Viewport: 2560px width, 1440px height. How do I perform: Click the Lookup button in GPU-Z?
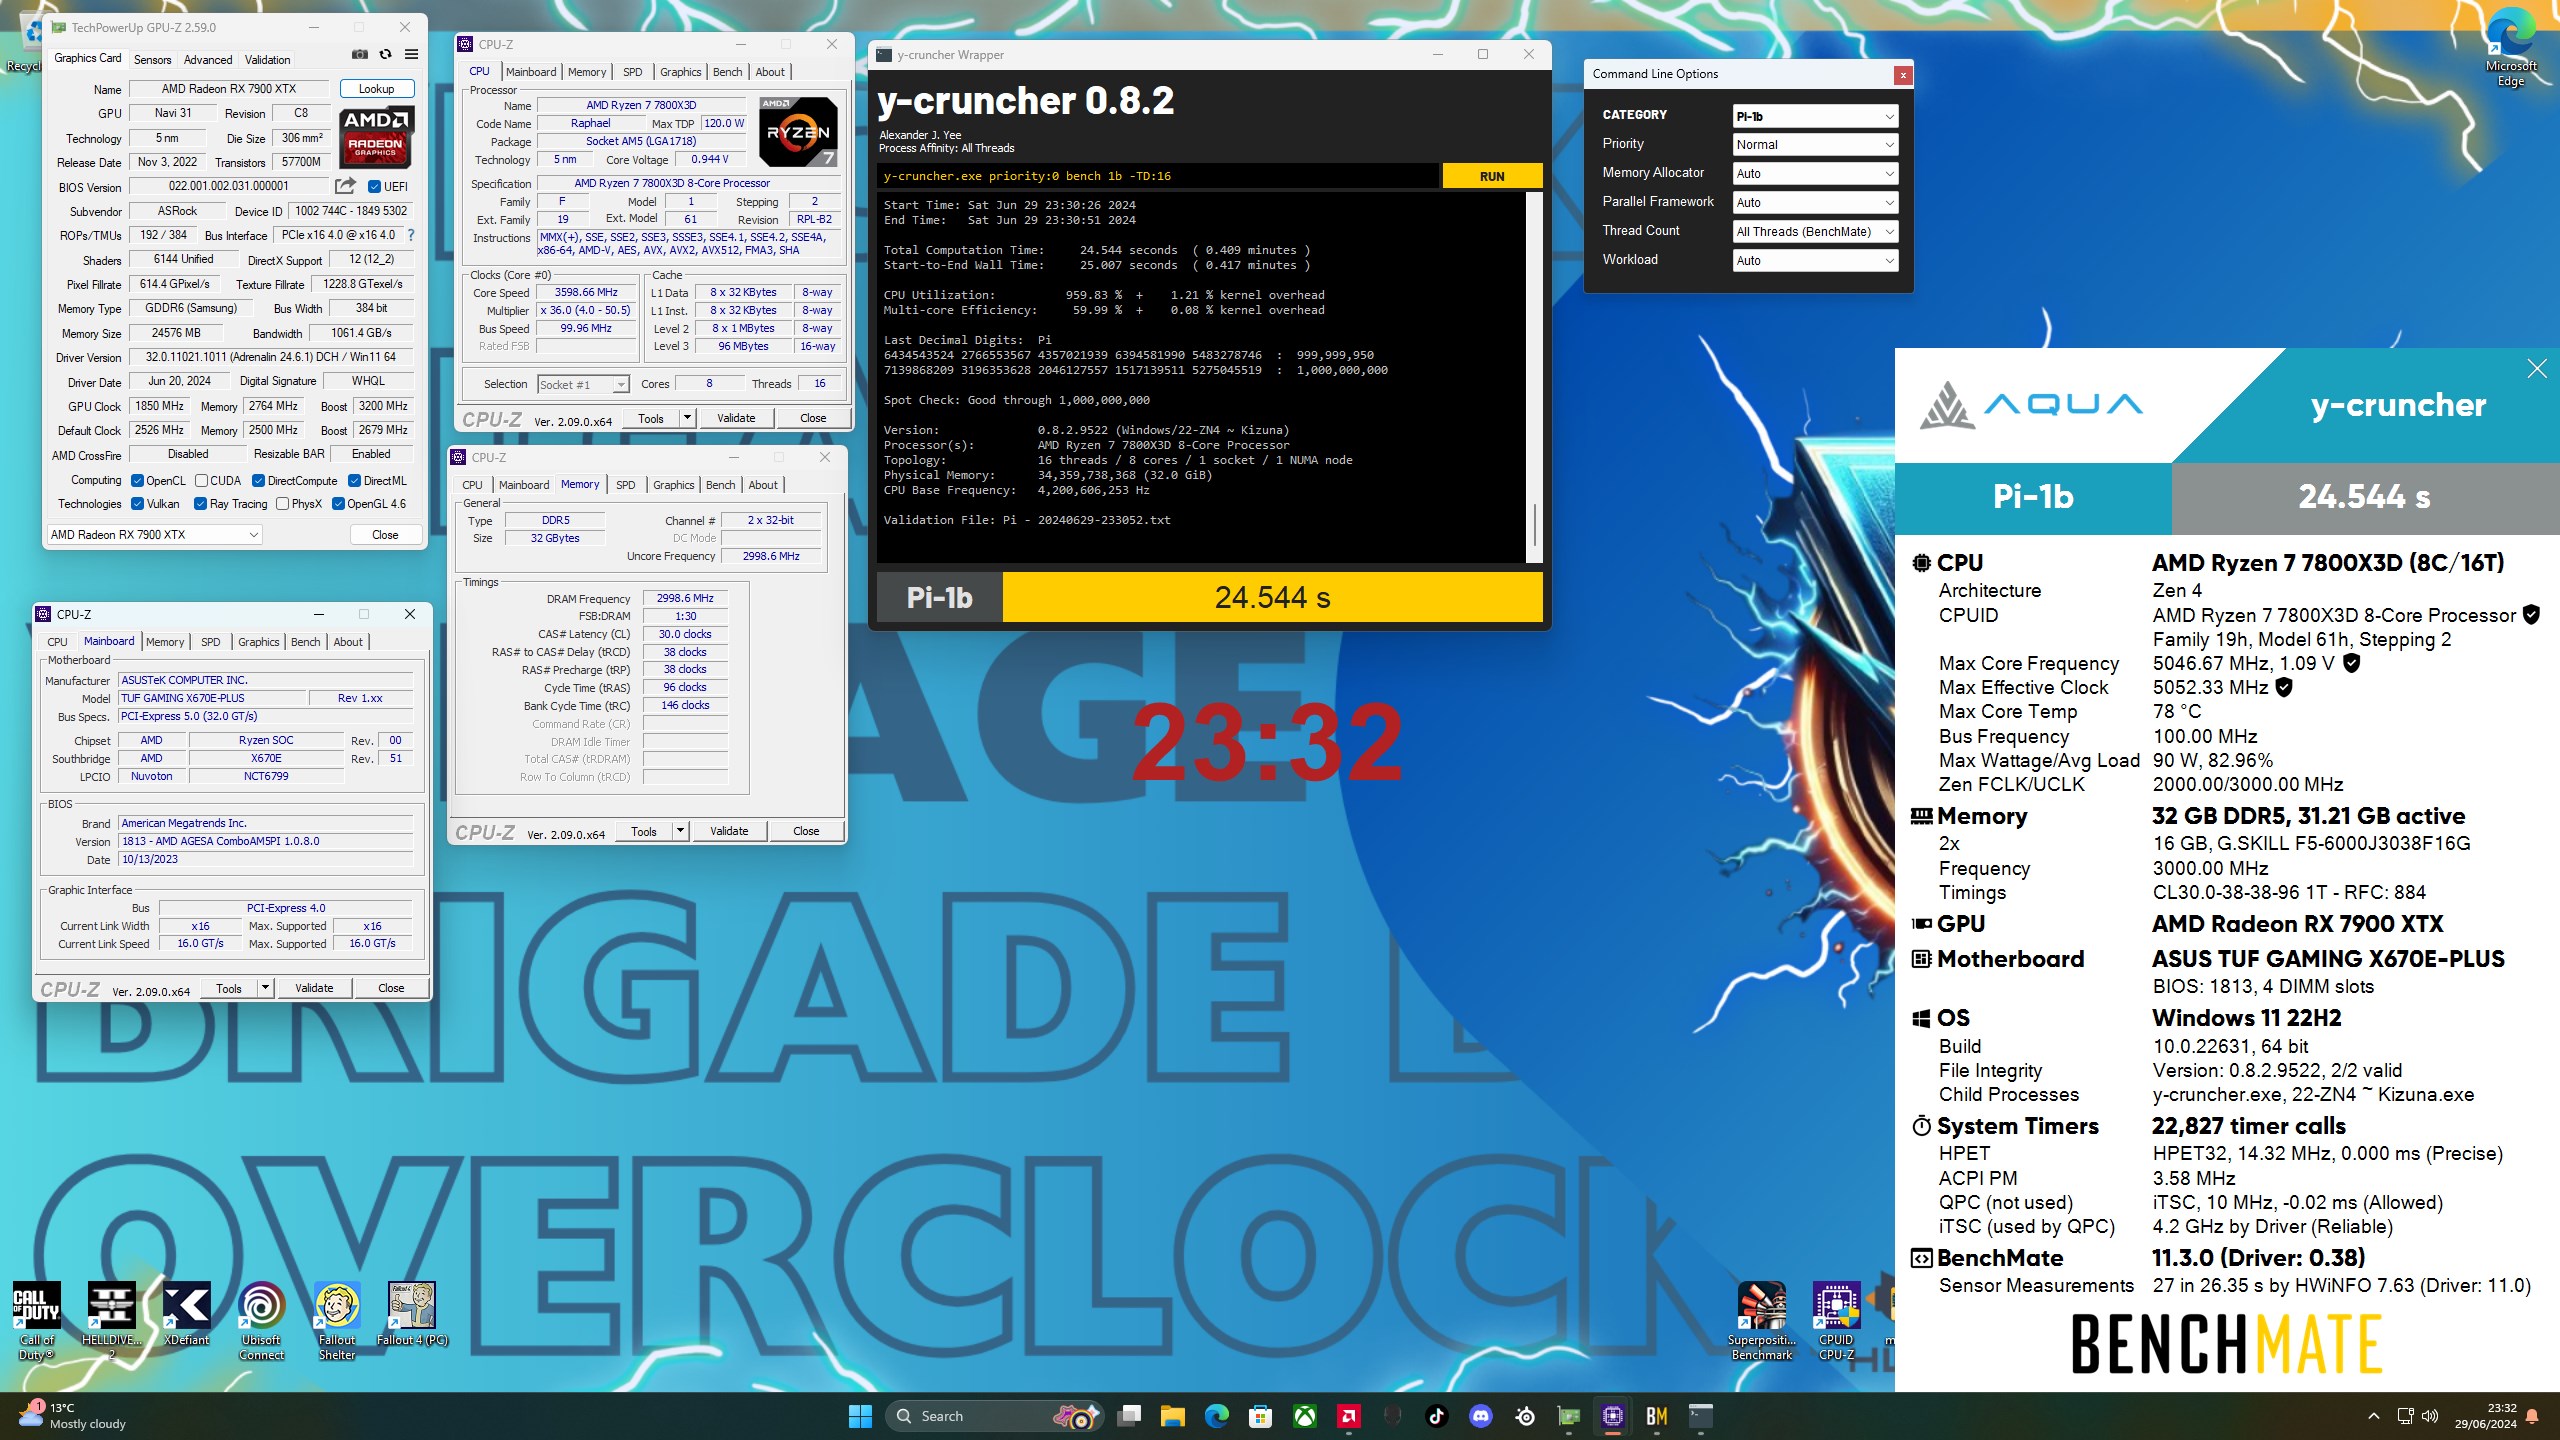(377, 89)
